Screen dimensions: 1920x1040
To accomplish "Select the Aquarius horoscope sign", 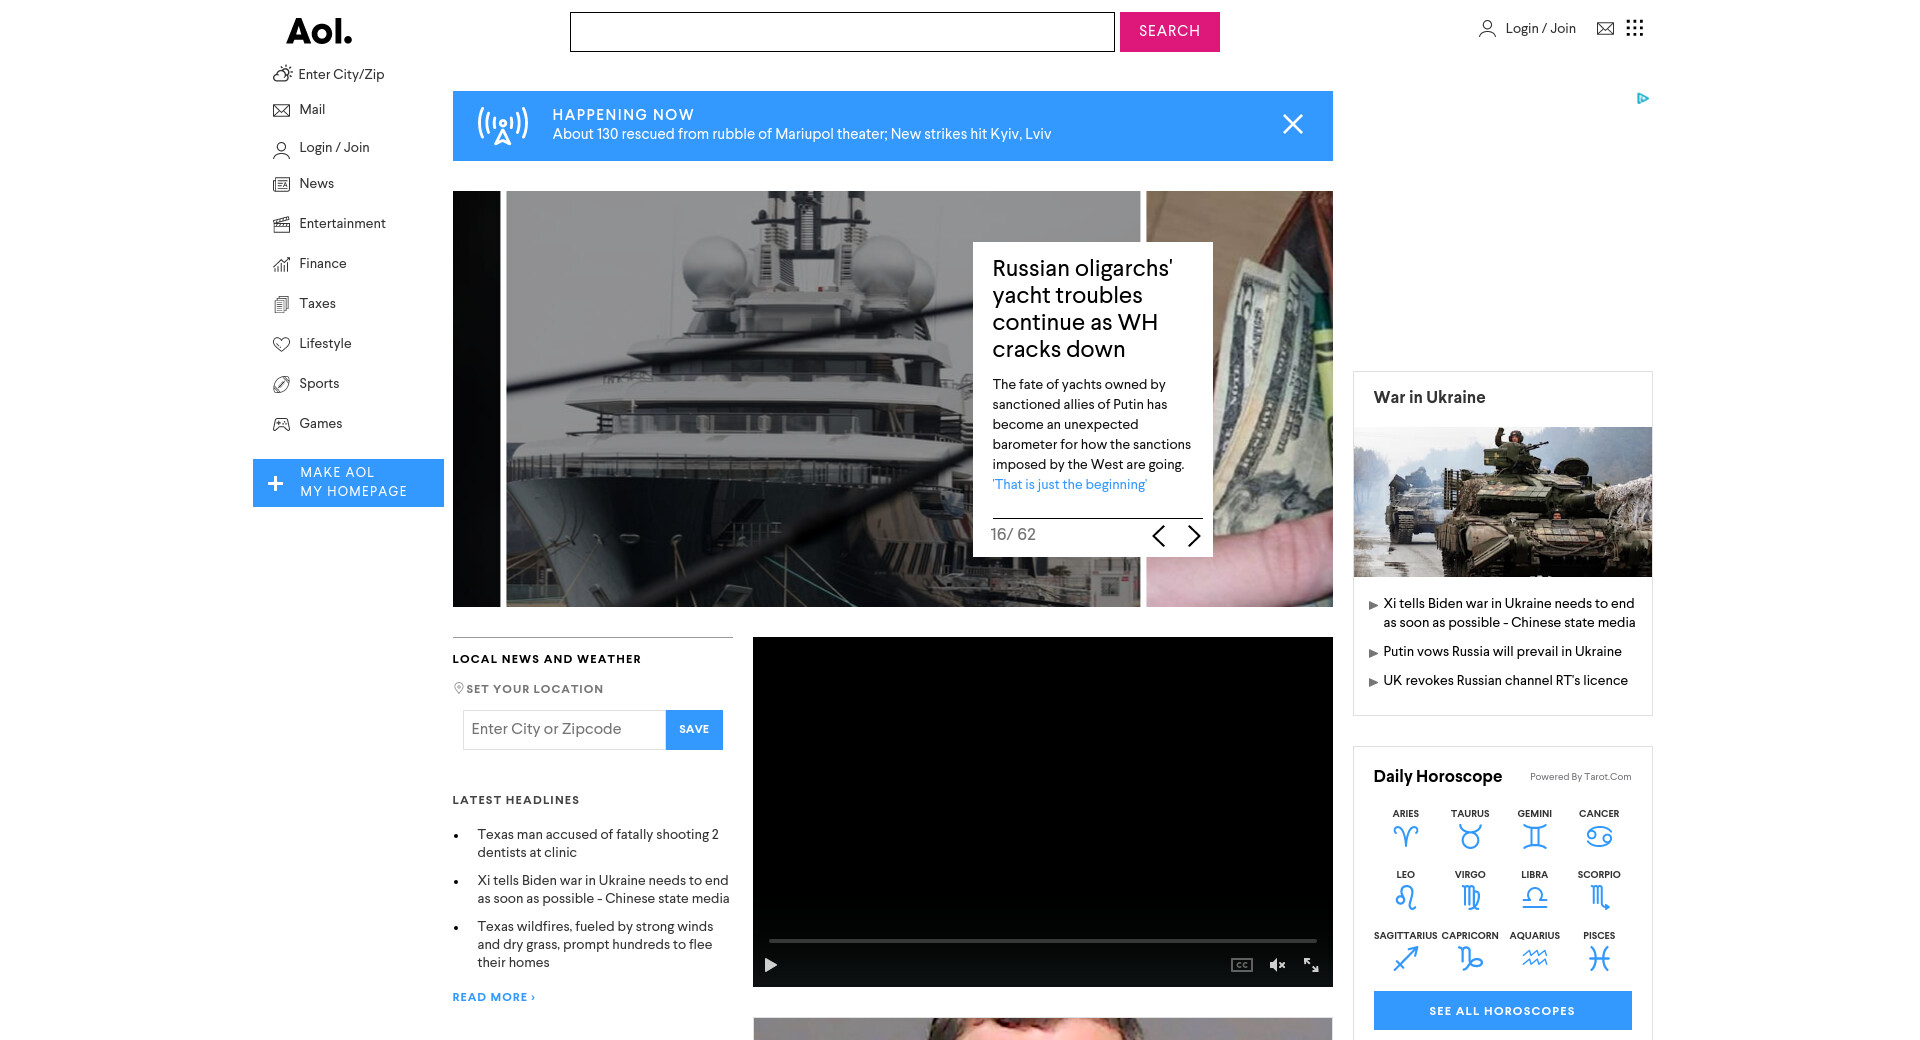I will pyautogui.click(x=1535, y=951).
